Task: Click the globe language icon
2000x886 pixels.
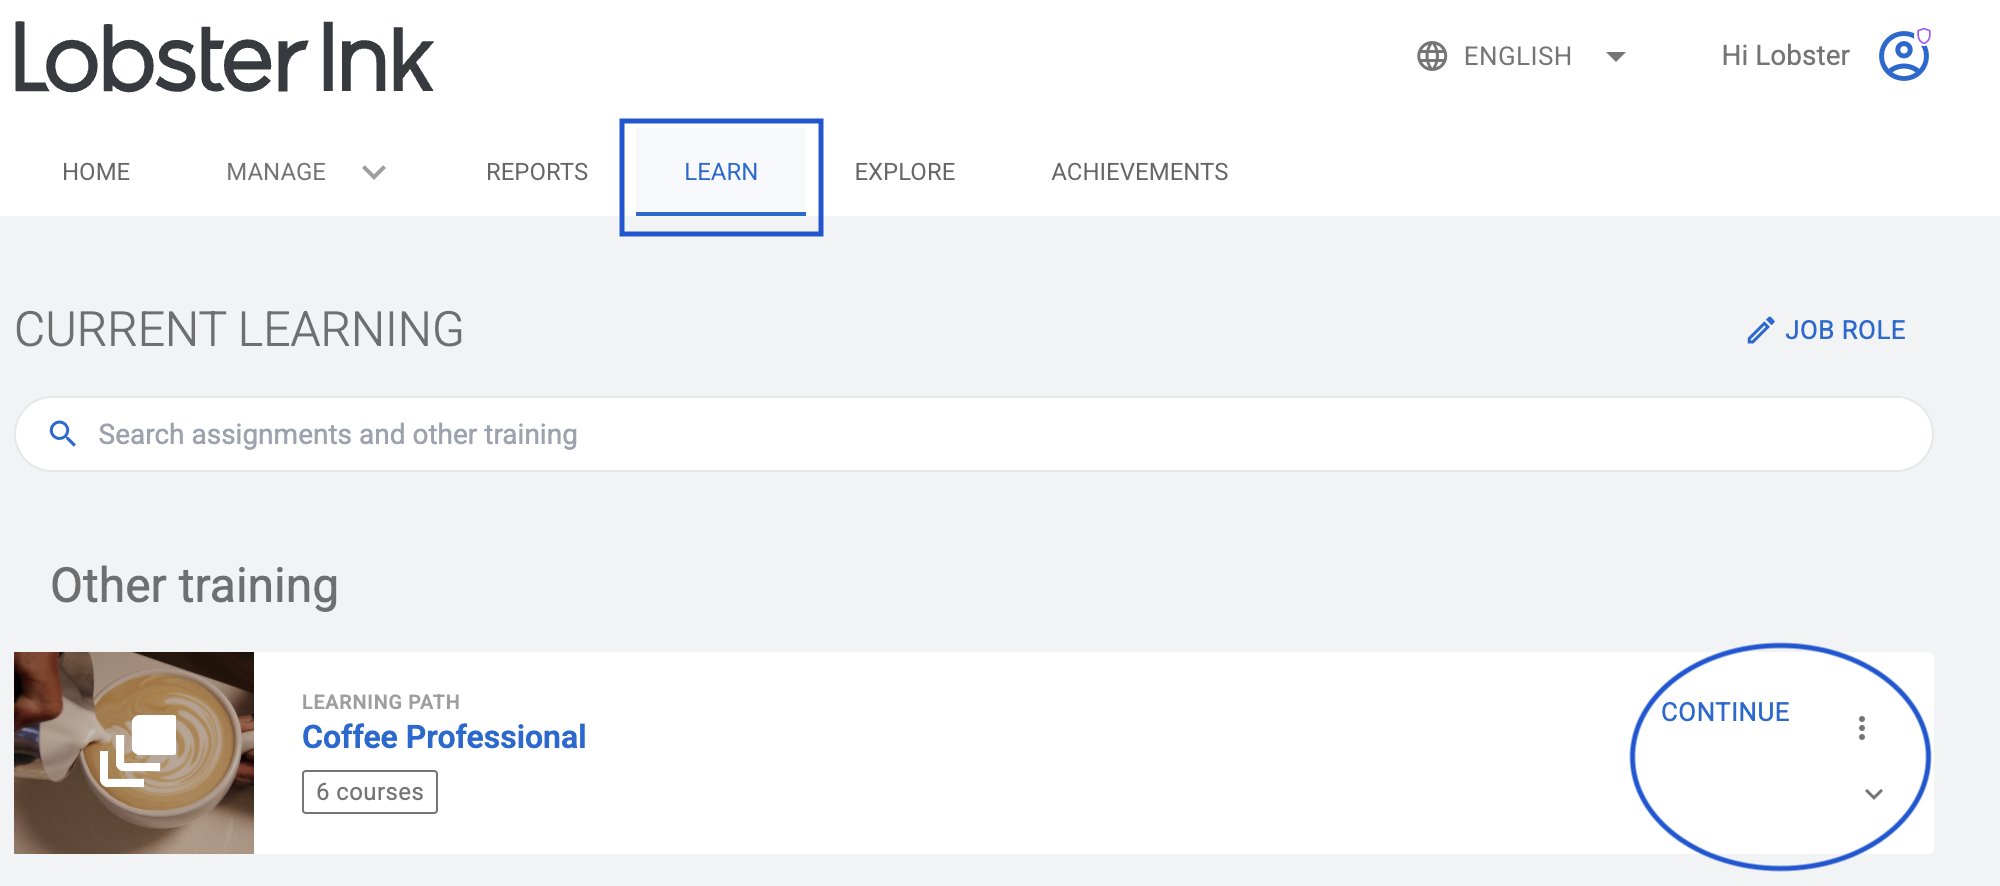Action: click(x=1432, y=56)
